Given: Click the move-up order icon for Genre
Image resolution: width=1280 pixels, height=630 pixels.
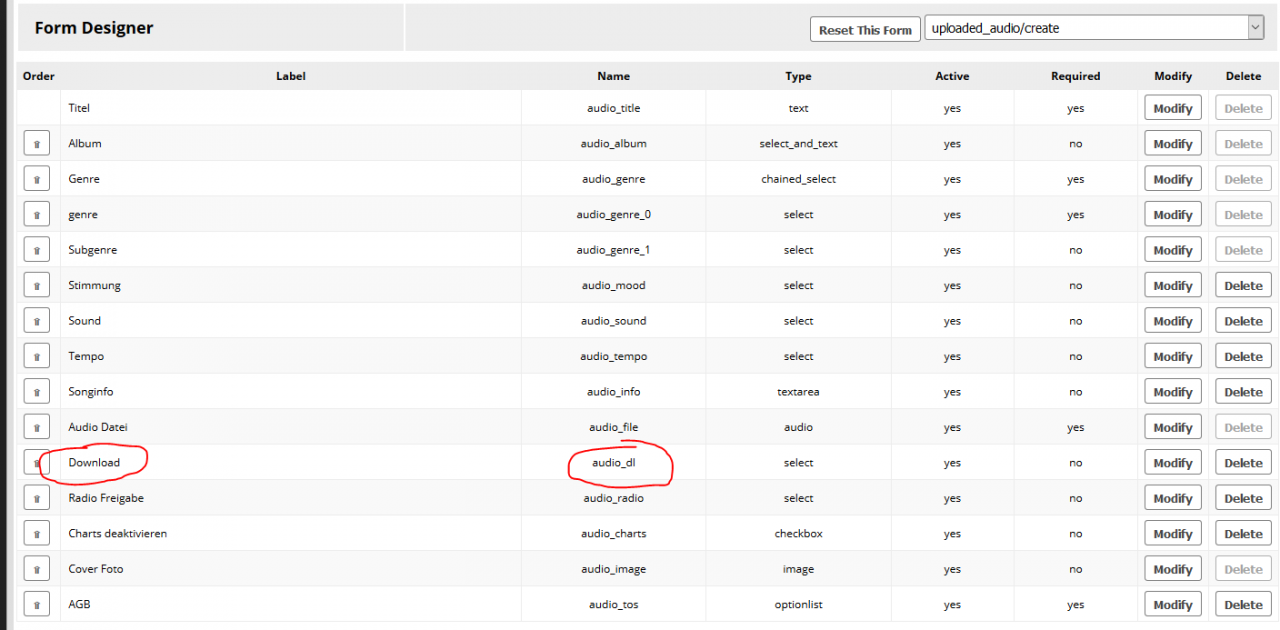Looking at the screenshot, I should (37, 180).
